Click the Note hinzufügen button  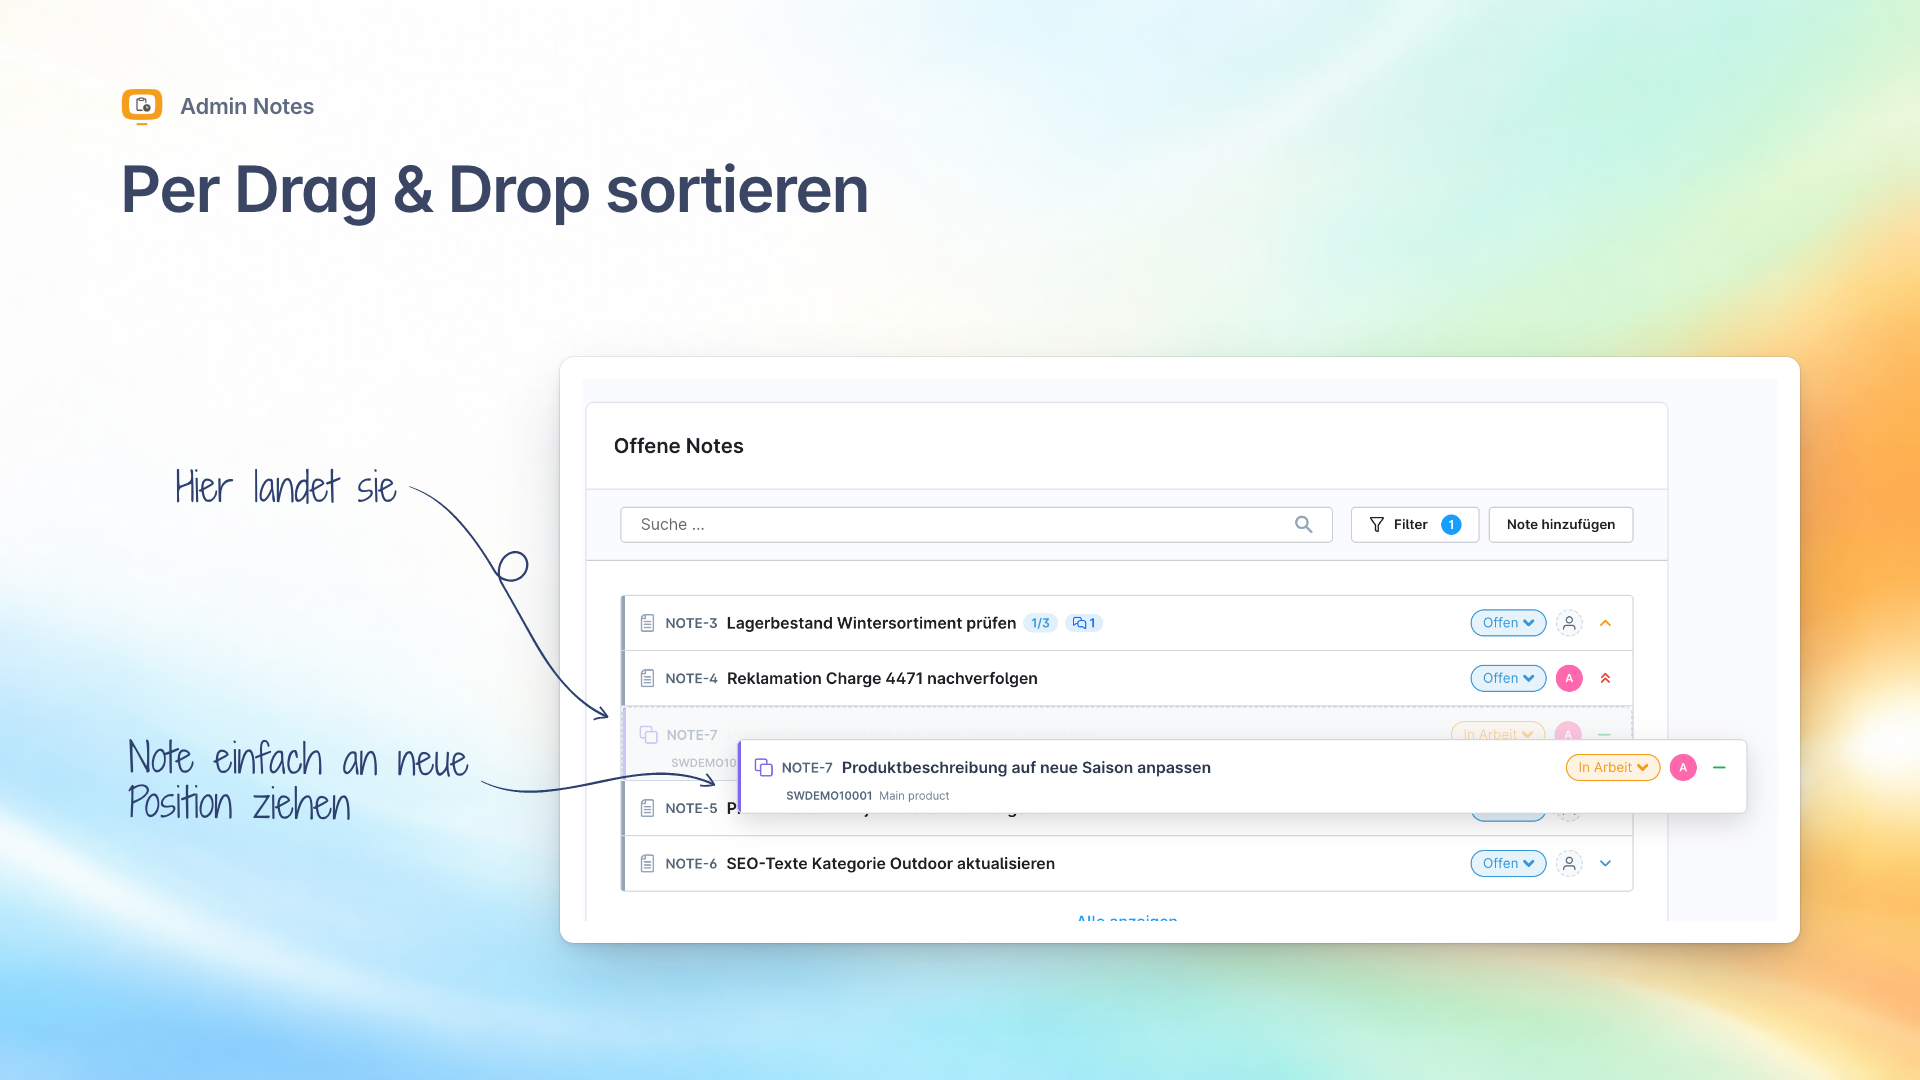pyautogui.click(x=1560, y=524)
